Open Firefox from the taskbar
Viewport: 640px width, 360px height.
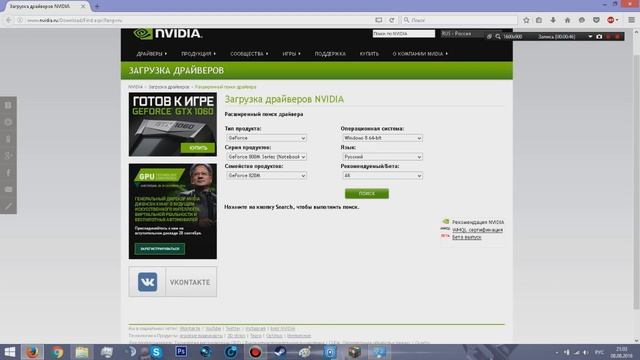tap(32, 352)
